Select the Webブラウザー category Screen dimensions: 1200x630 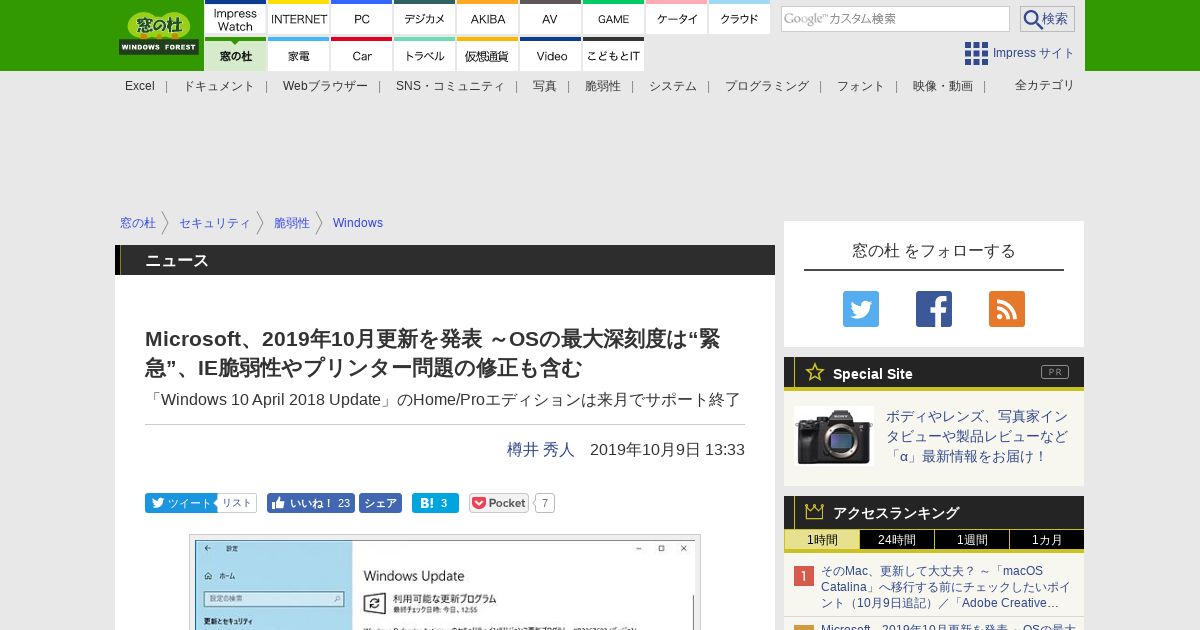click(325, 86)
